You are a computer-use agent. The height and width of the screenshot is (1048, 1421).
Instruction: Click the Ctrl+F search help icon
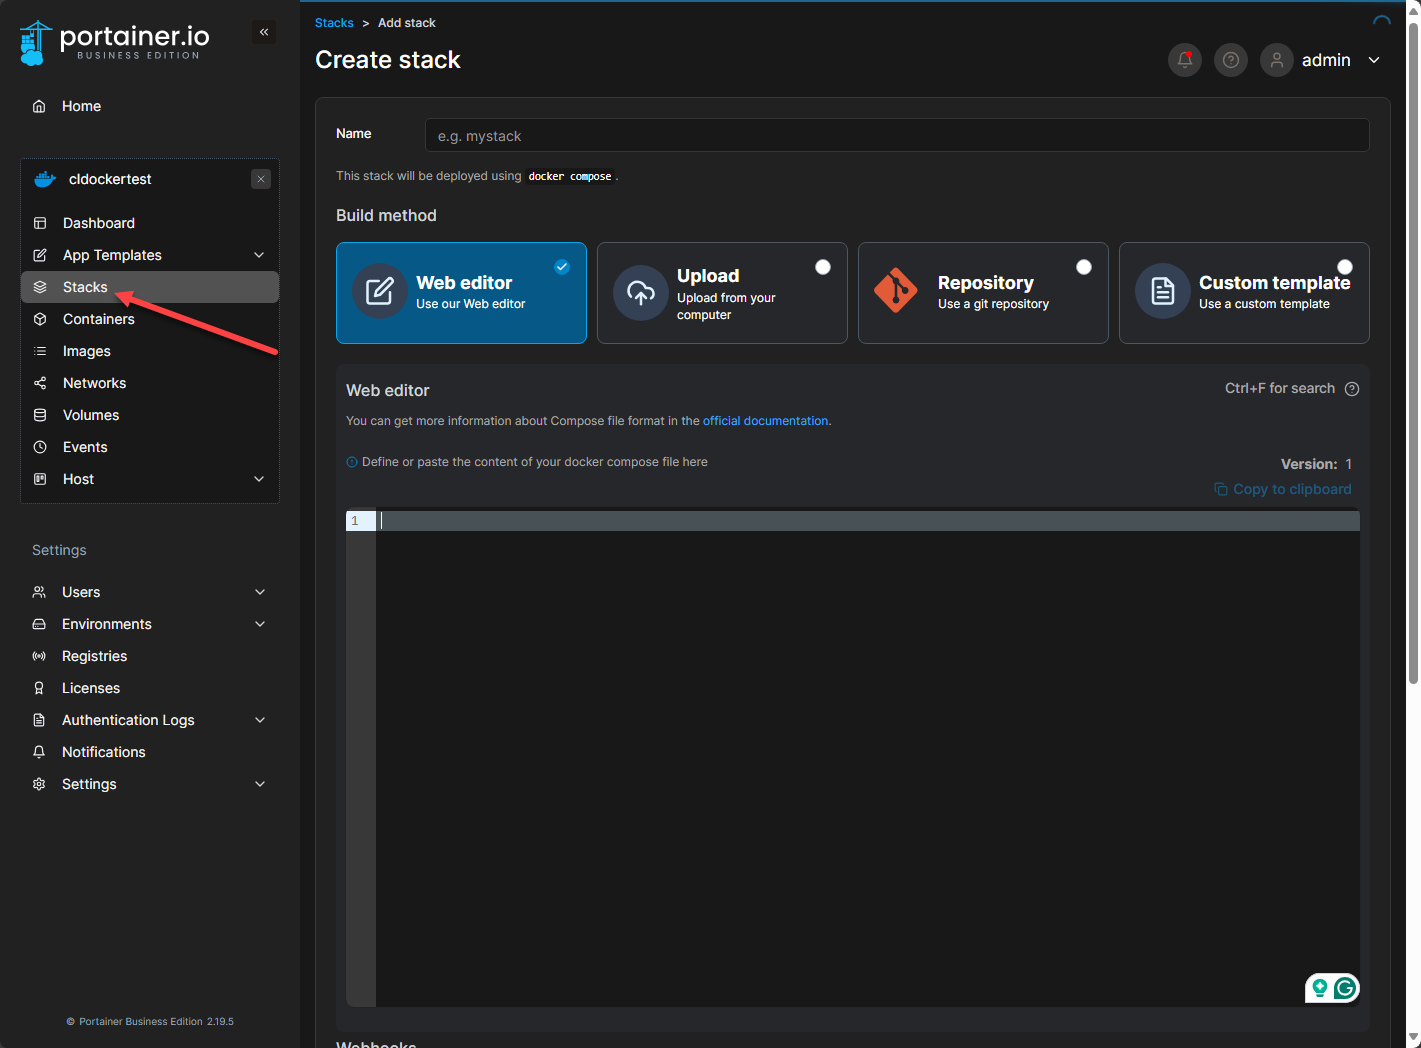[x=1352, y=389]
